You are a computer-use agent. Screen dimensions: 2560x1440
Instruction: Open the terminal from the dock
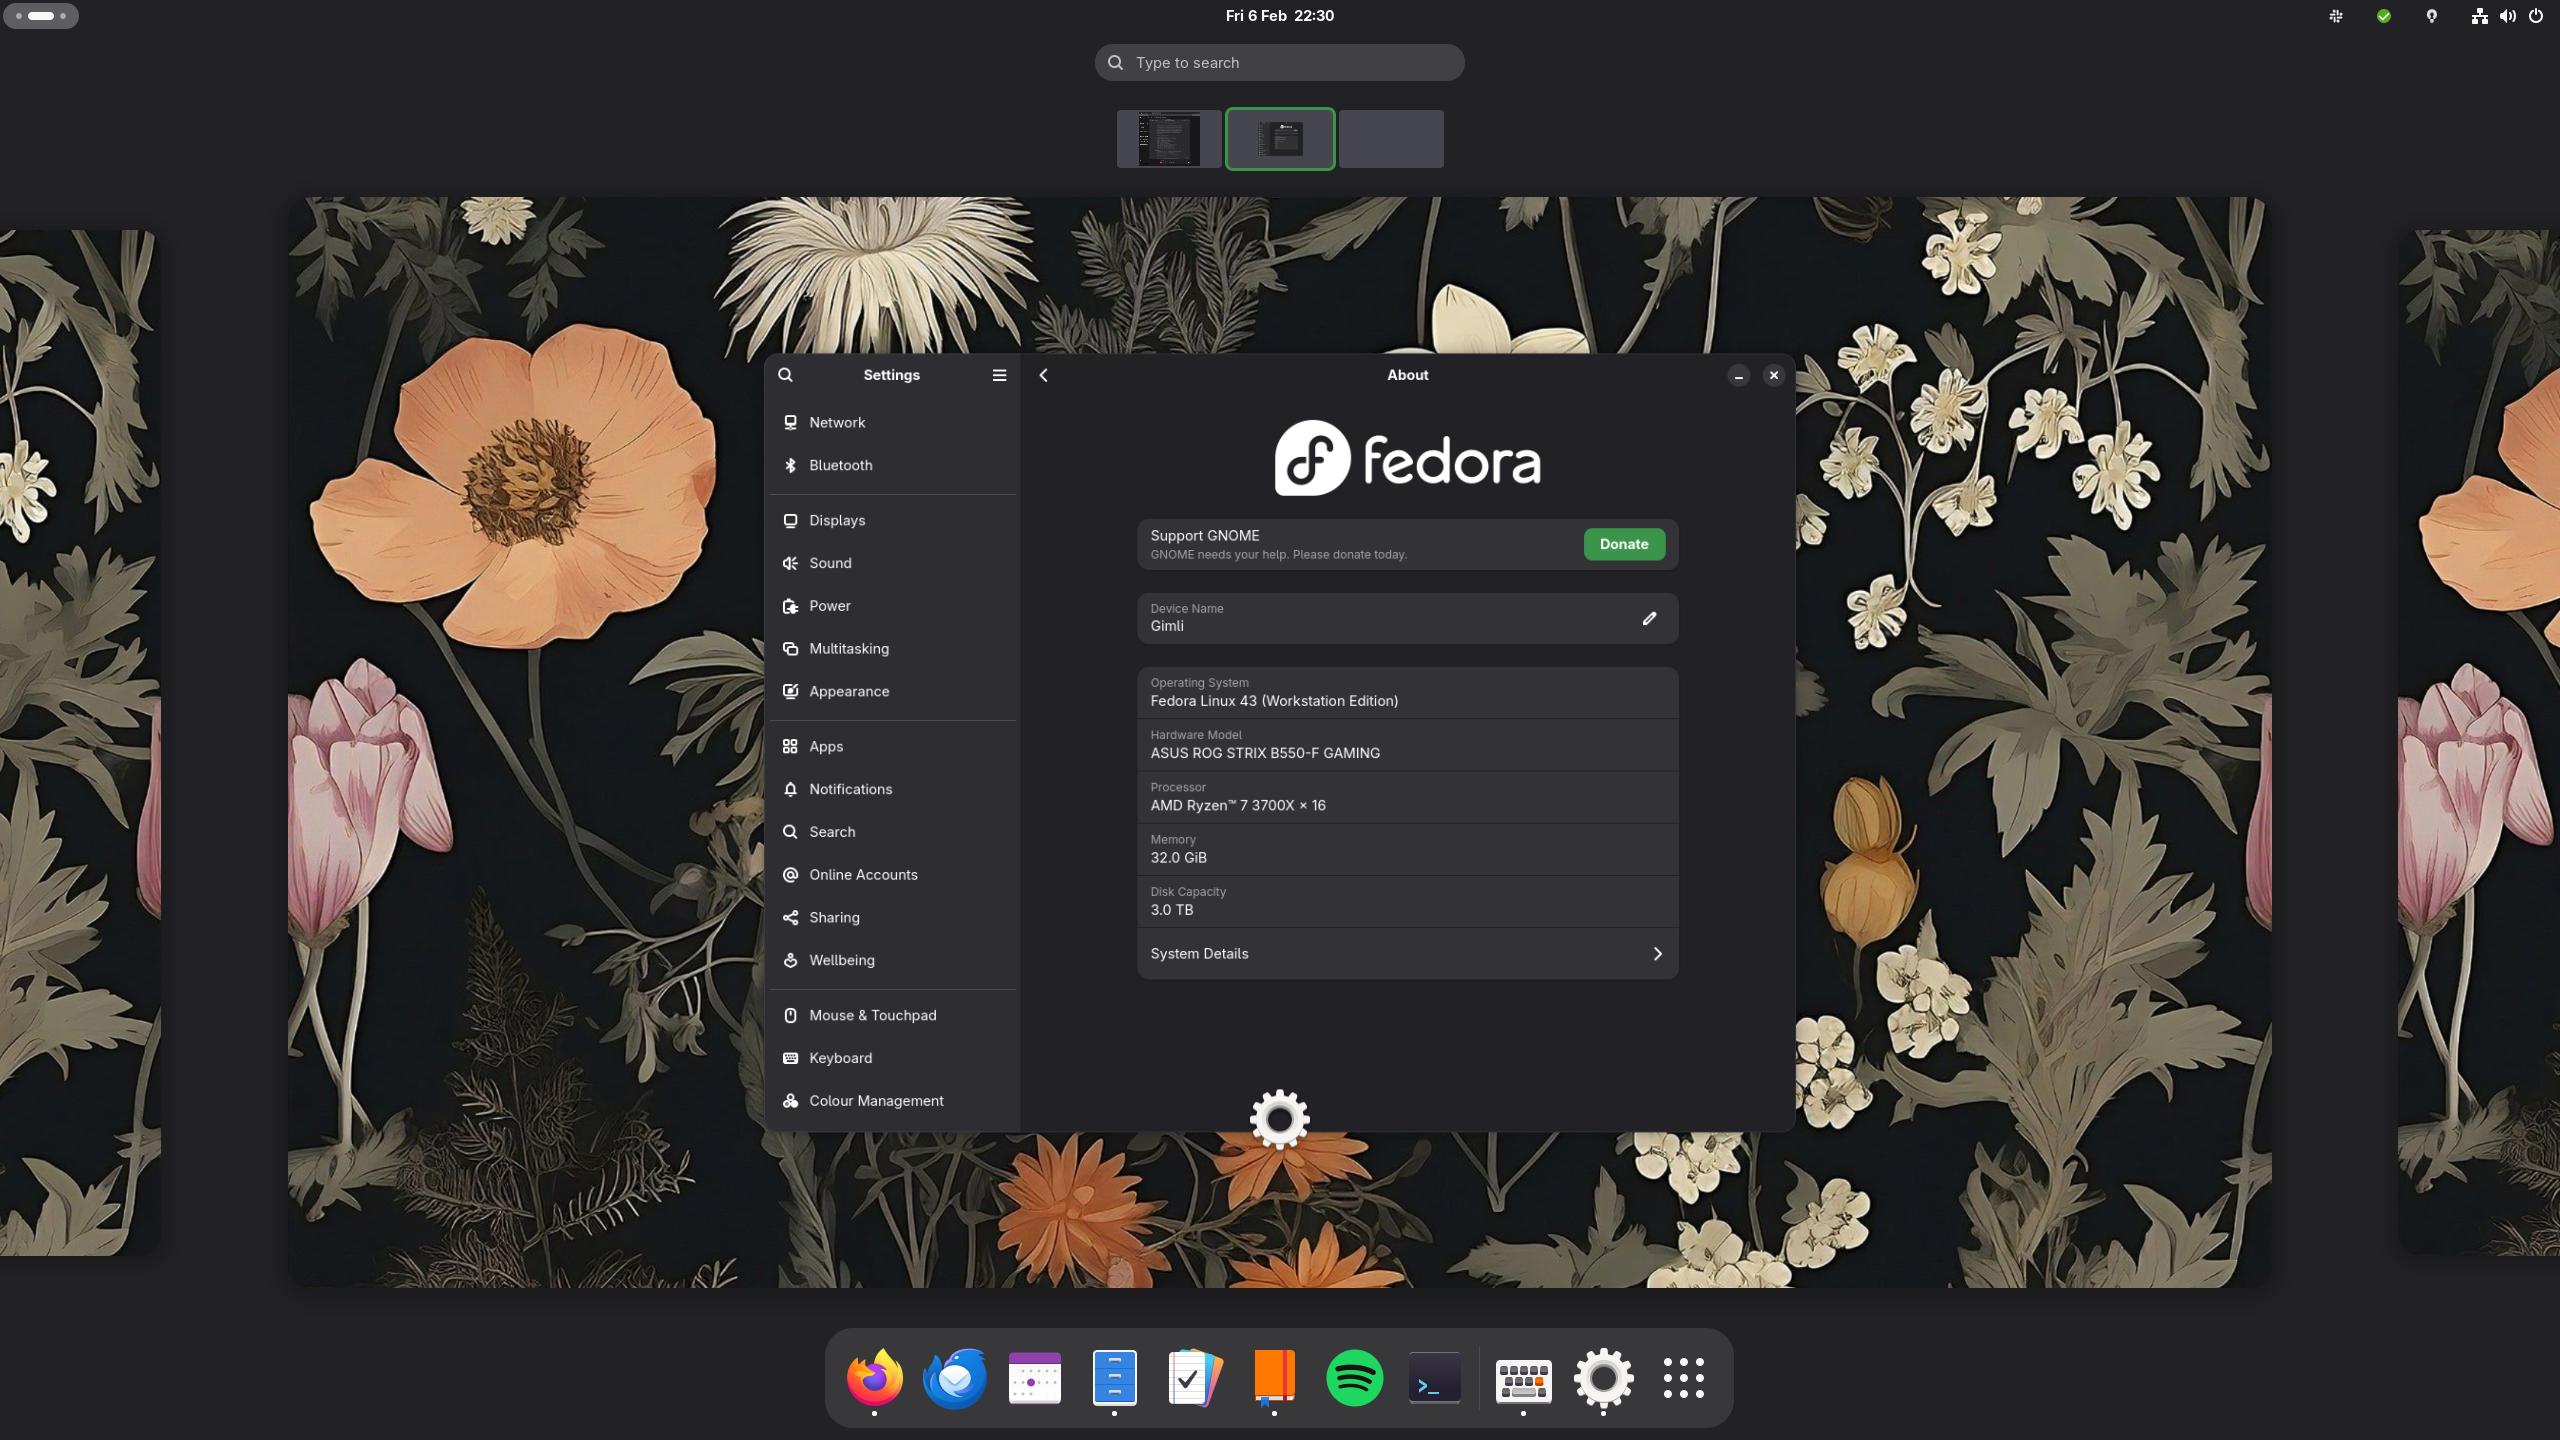click(1434, 1377)
